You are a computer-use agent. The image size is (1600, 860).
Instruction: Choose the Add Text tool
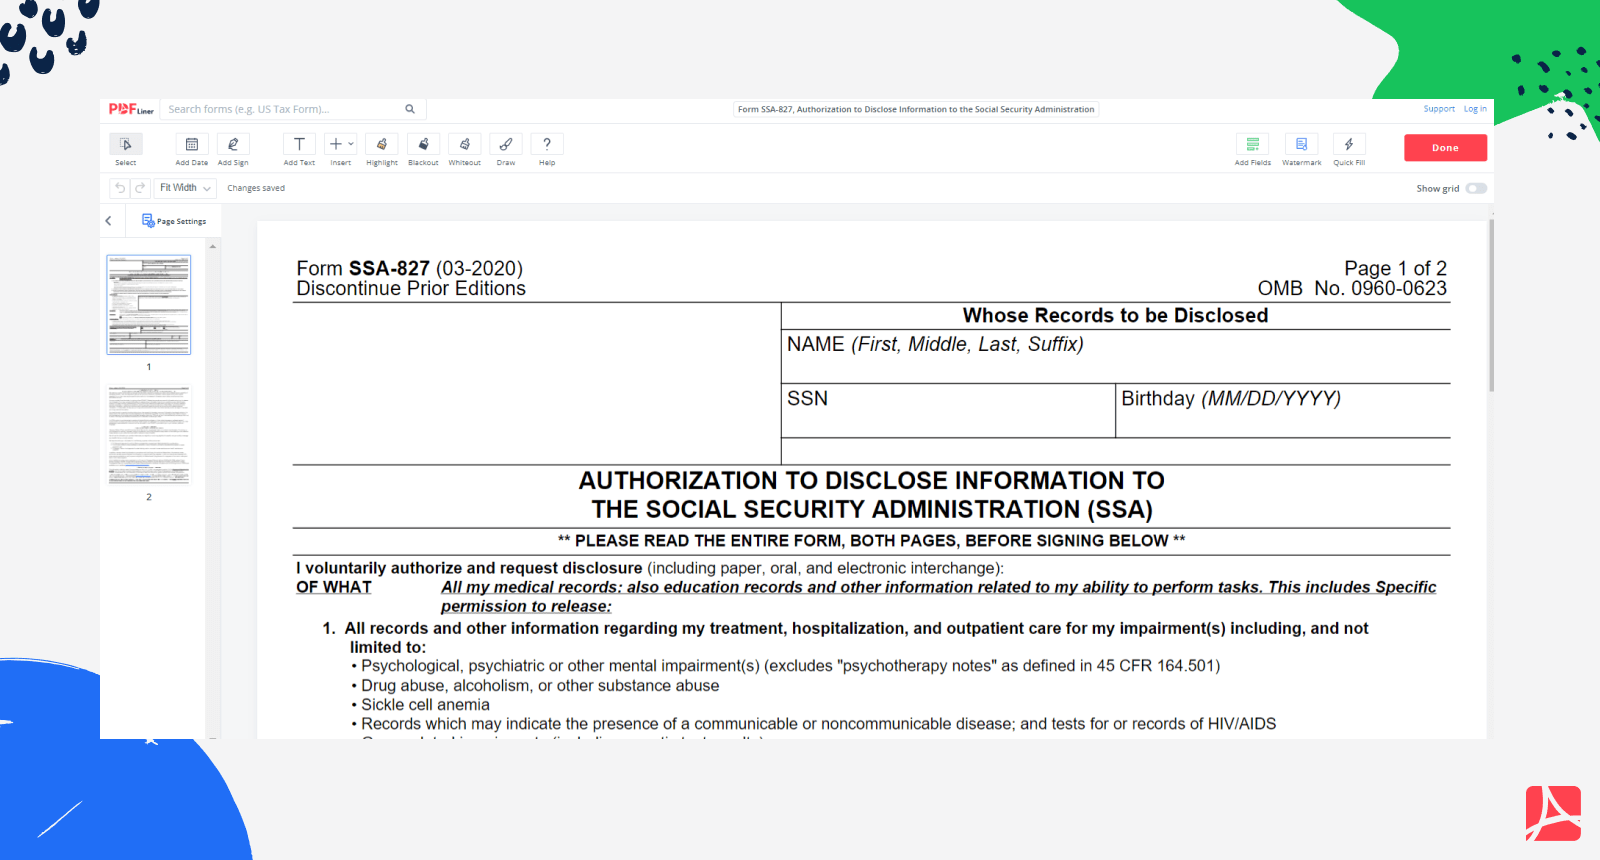tap(299, 145)
